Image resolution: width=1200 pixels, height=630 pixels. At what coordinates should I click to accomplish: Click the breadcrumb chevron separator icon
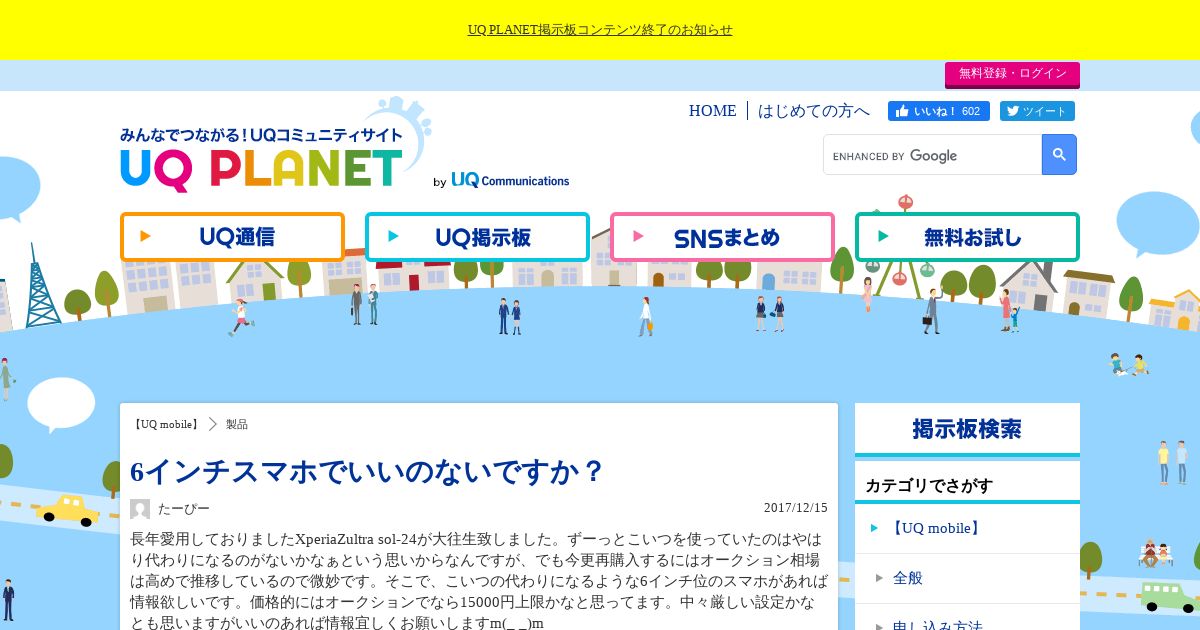(213, 424)
